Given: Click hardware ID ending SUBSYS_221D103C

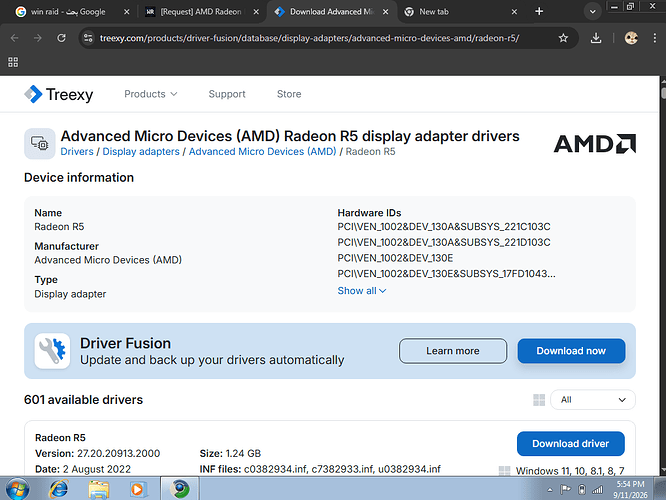Looking at the screenshot, I should click(x=443, y=243).
